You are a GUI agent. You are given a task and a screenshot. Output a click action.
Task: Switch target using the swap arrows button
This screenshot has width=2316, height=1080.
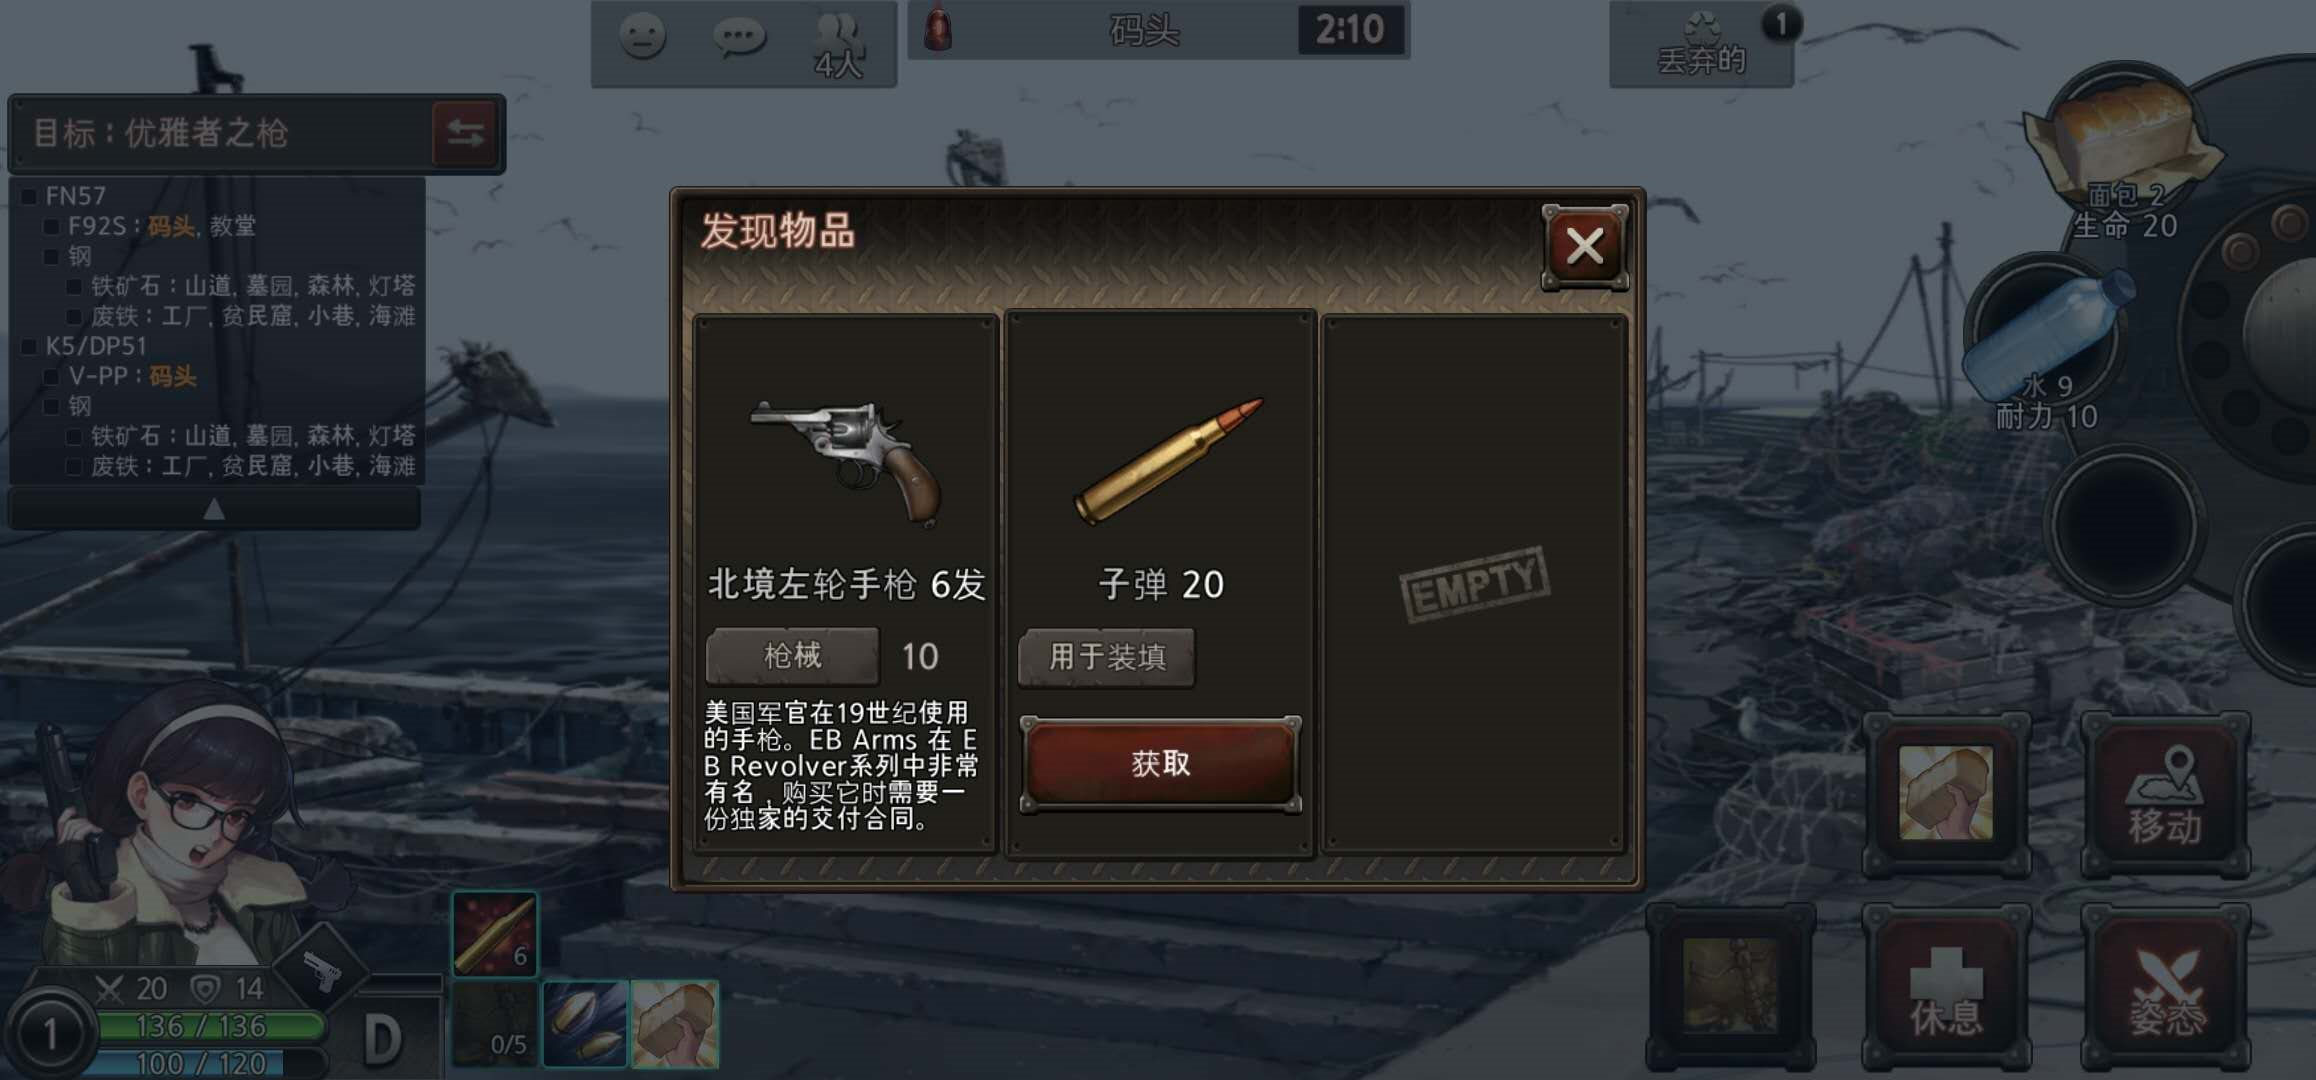click(465, 133)
